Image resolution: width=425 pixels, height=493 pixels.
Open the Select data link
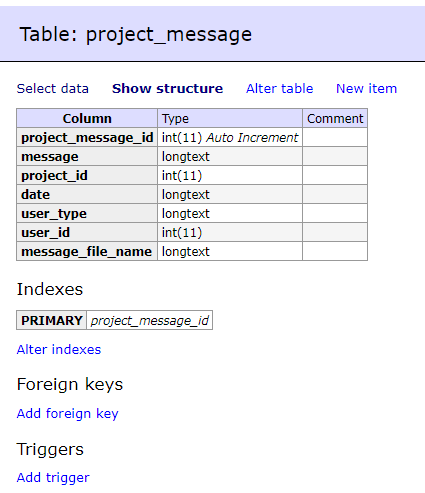click(53, 89)
